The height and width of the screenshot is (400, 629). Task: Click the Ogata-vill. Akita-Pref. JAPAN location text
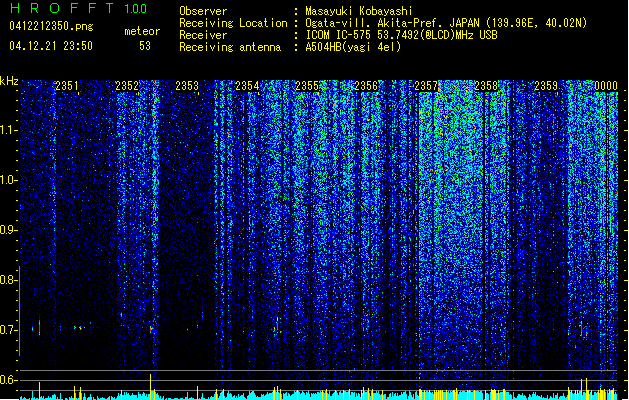tap(446, 23)
